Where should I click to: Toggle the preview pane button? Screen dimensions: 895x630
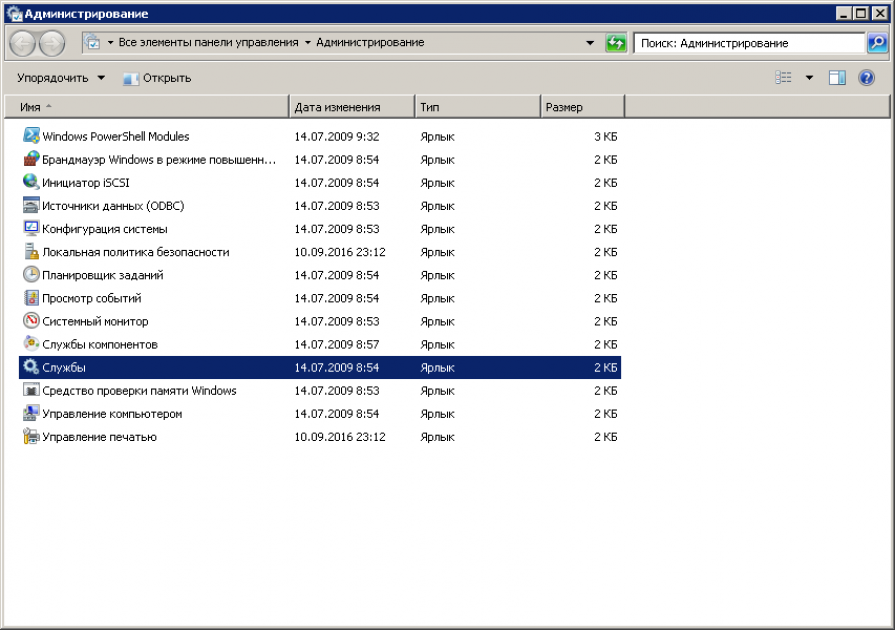click(837, 78)
